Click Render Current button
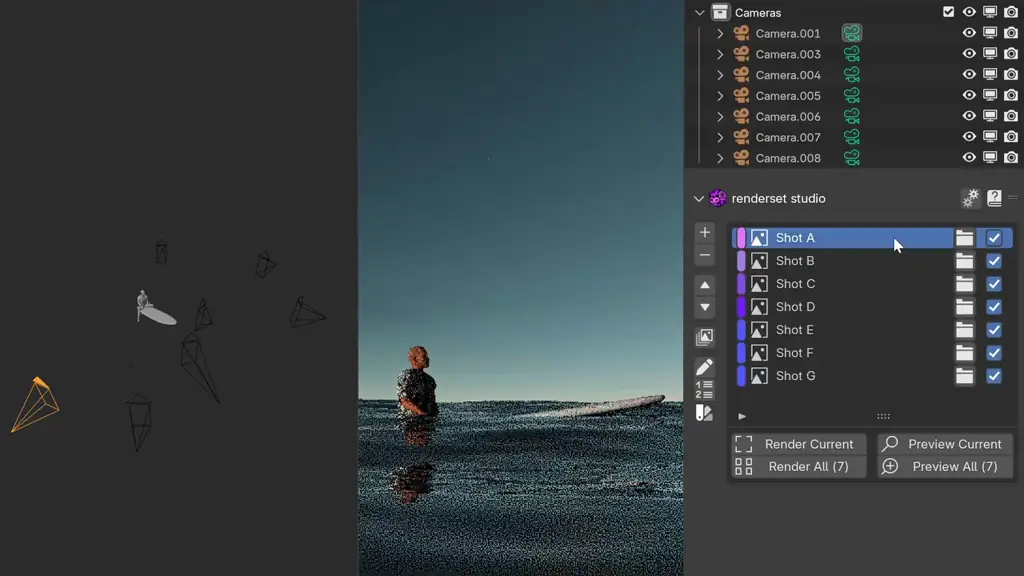1024x576 pixels. (x=799, y=444)
